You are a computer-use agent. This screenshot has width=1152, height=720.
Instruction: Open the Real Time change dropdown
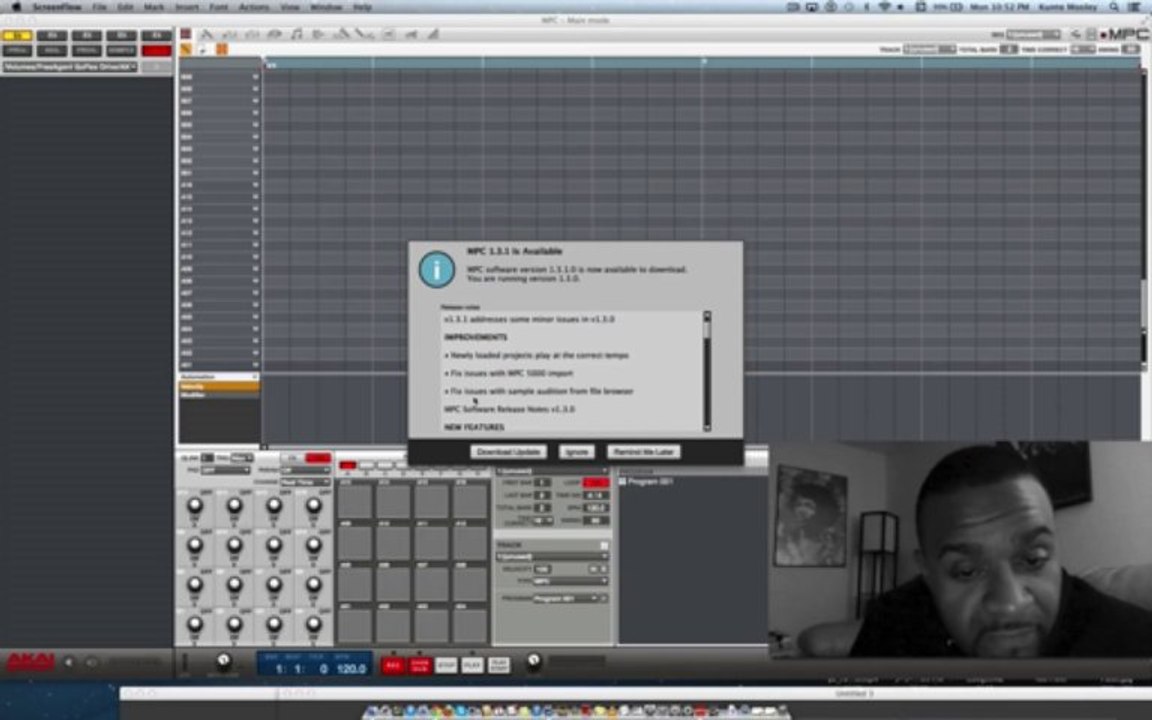pyautogui.click(x=304, y=482)
